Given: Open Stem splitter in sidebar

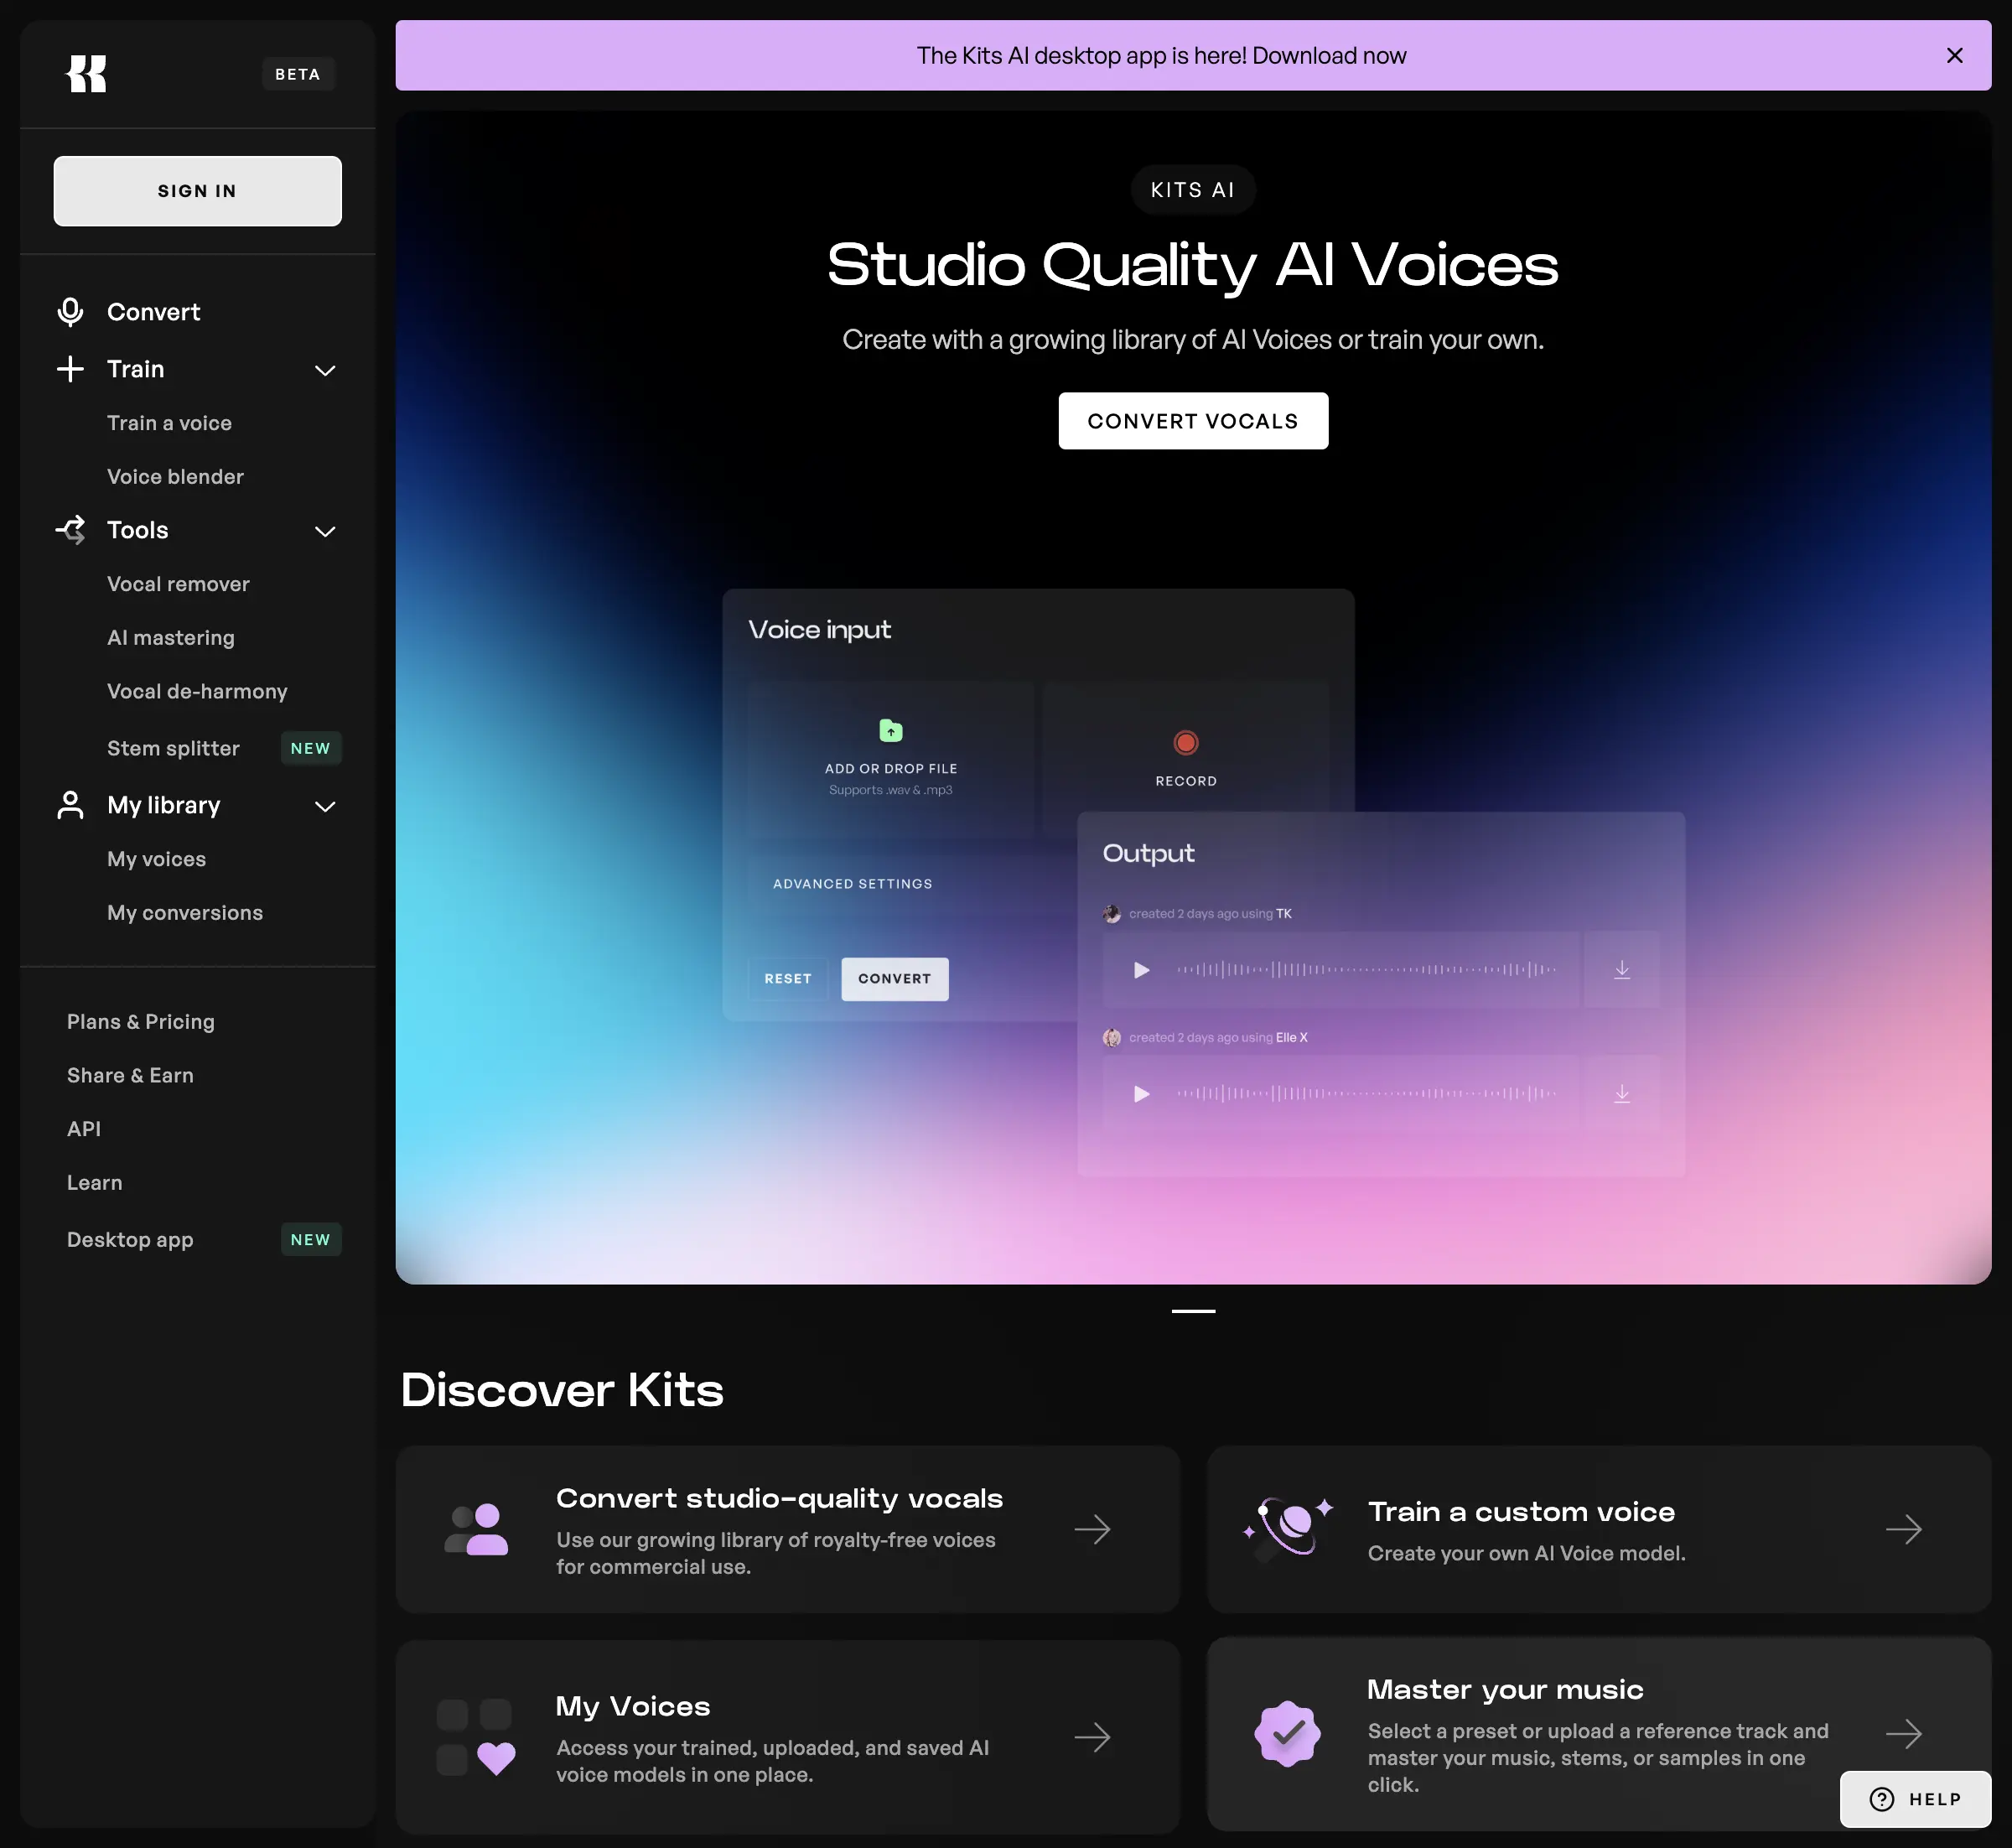Looking at the screenshot, I should tap(173, 748).
